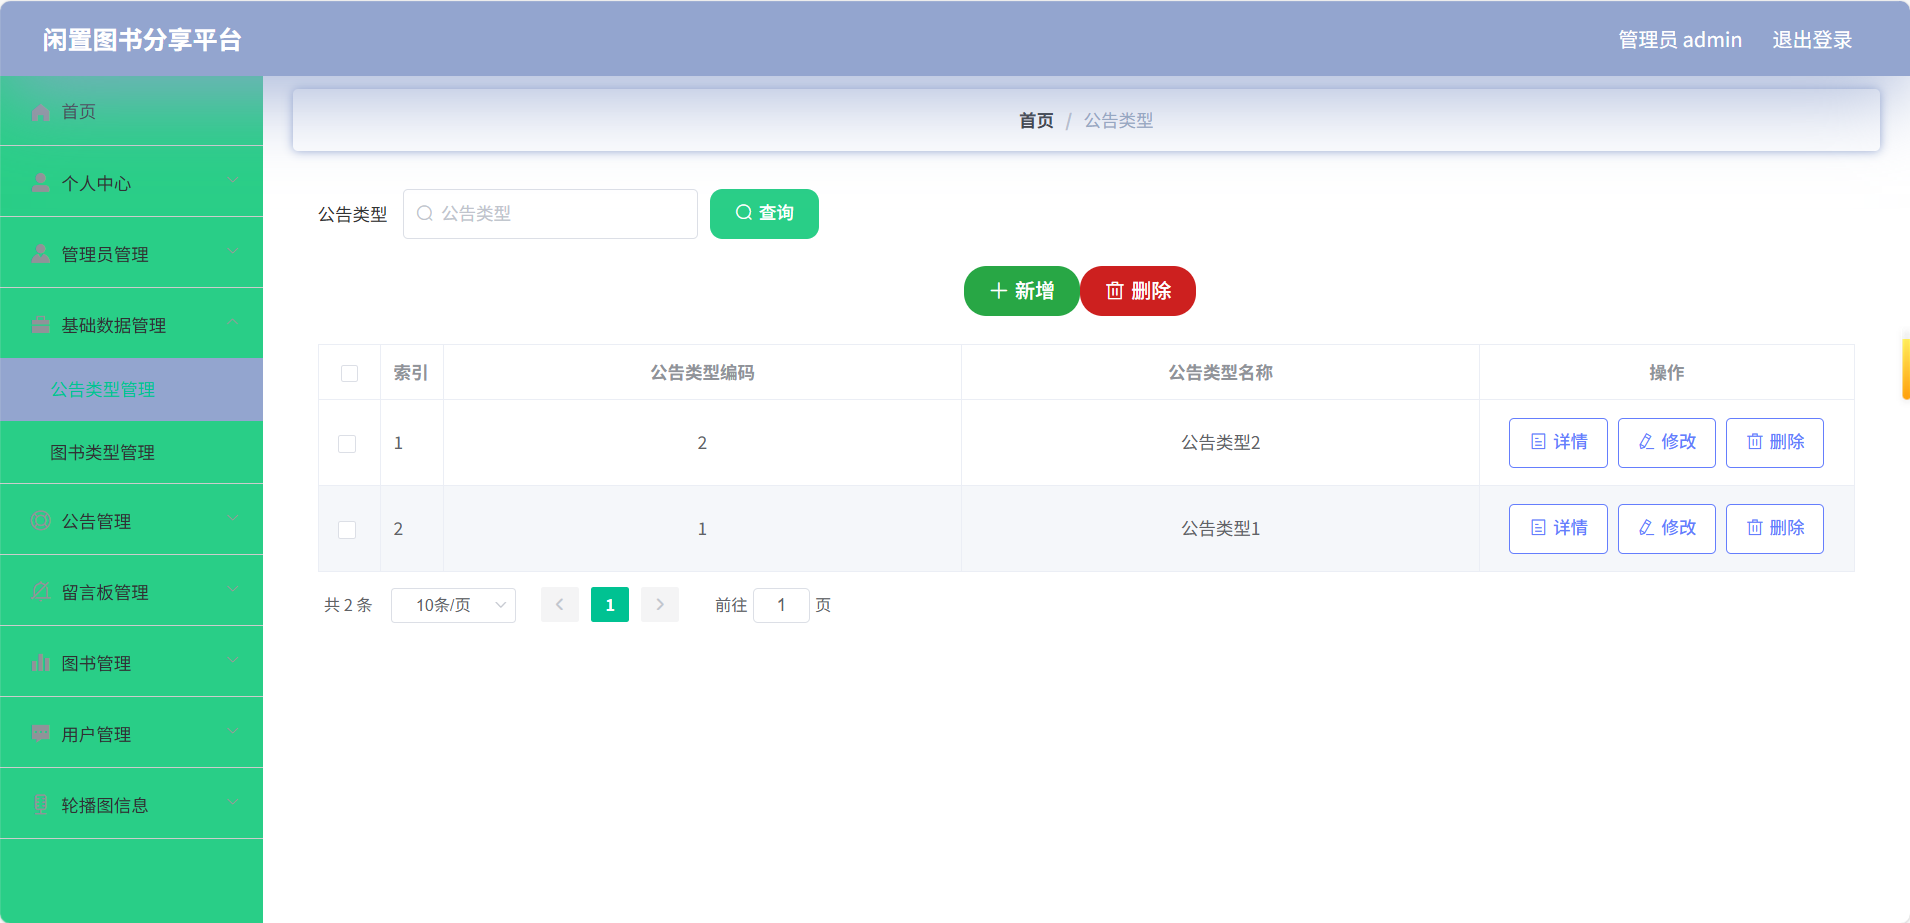The width and height of the screenshot is (1910, 923).
Task: Click the briefcase icon next to 基础数据管理
Action: point(40,325)
